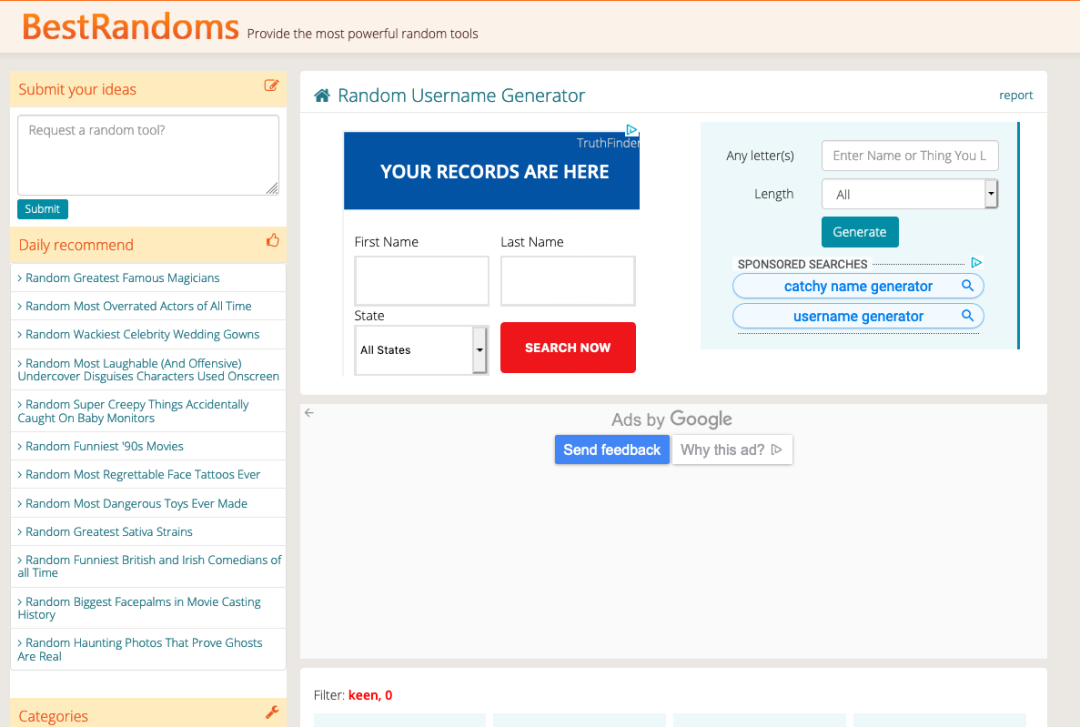Click the report link
The height and width of the screenshot is (727, 1080).
1016,95
